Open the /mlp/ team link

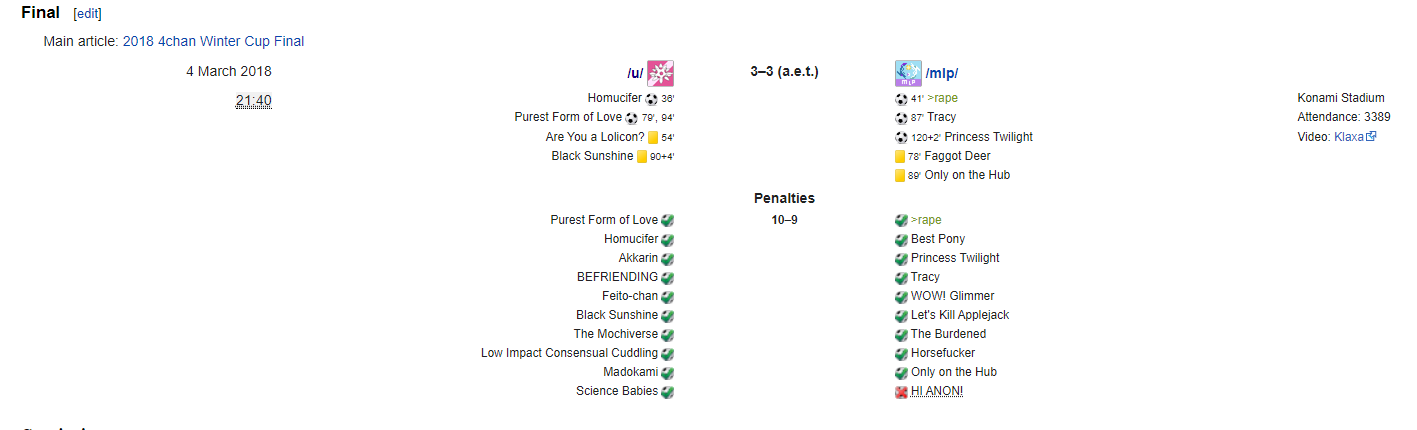click(x=942, y=73)
